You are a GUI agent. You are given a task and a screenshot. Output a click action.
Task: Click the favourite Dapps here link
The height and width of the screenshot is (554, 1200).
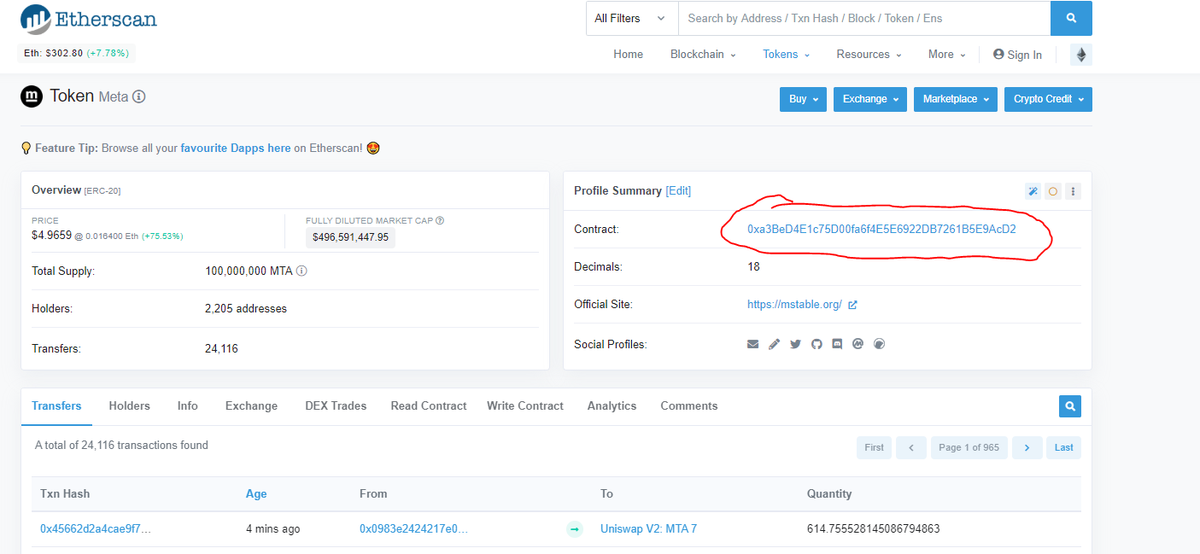236,148
